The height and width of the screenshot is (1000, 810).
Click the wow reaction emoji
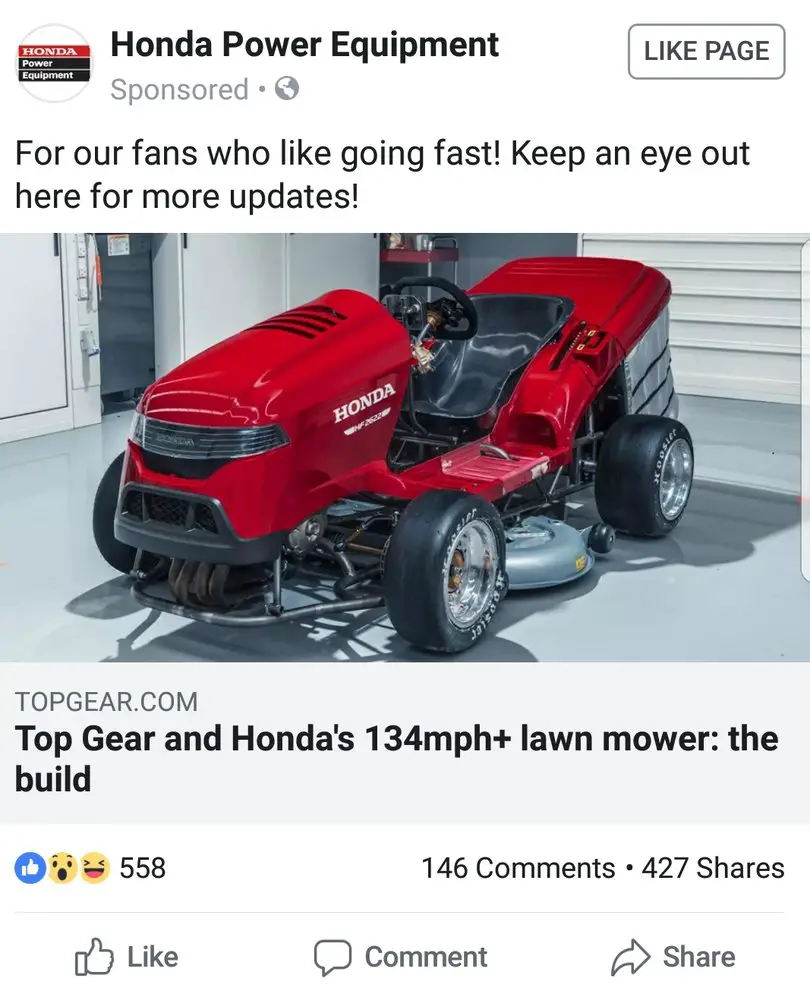click(x=63, y=868)
